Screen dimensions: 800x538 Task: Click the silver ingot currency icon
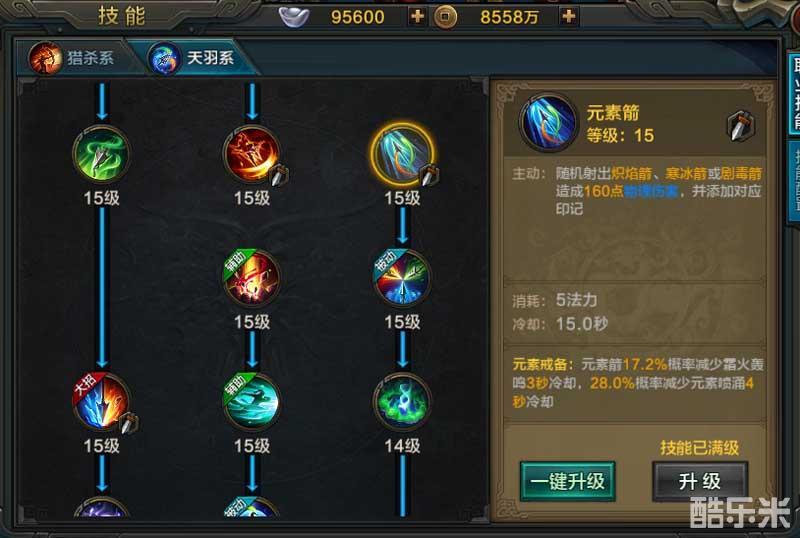click(x=294, y=17)
